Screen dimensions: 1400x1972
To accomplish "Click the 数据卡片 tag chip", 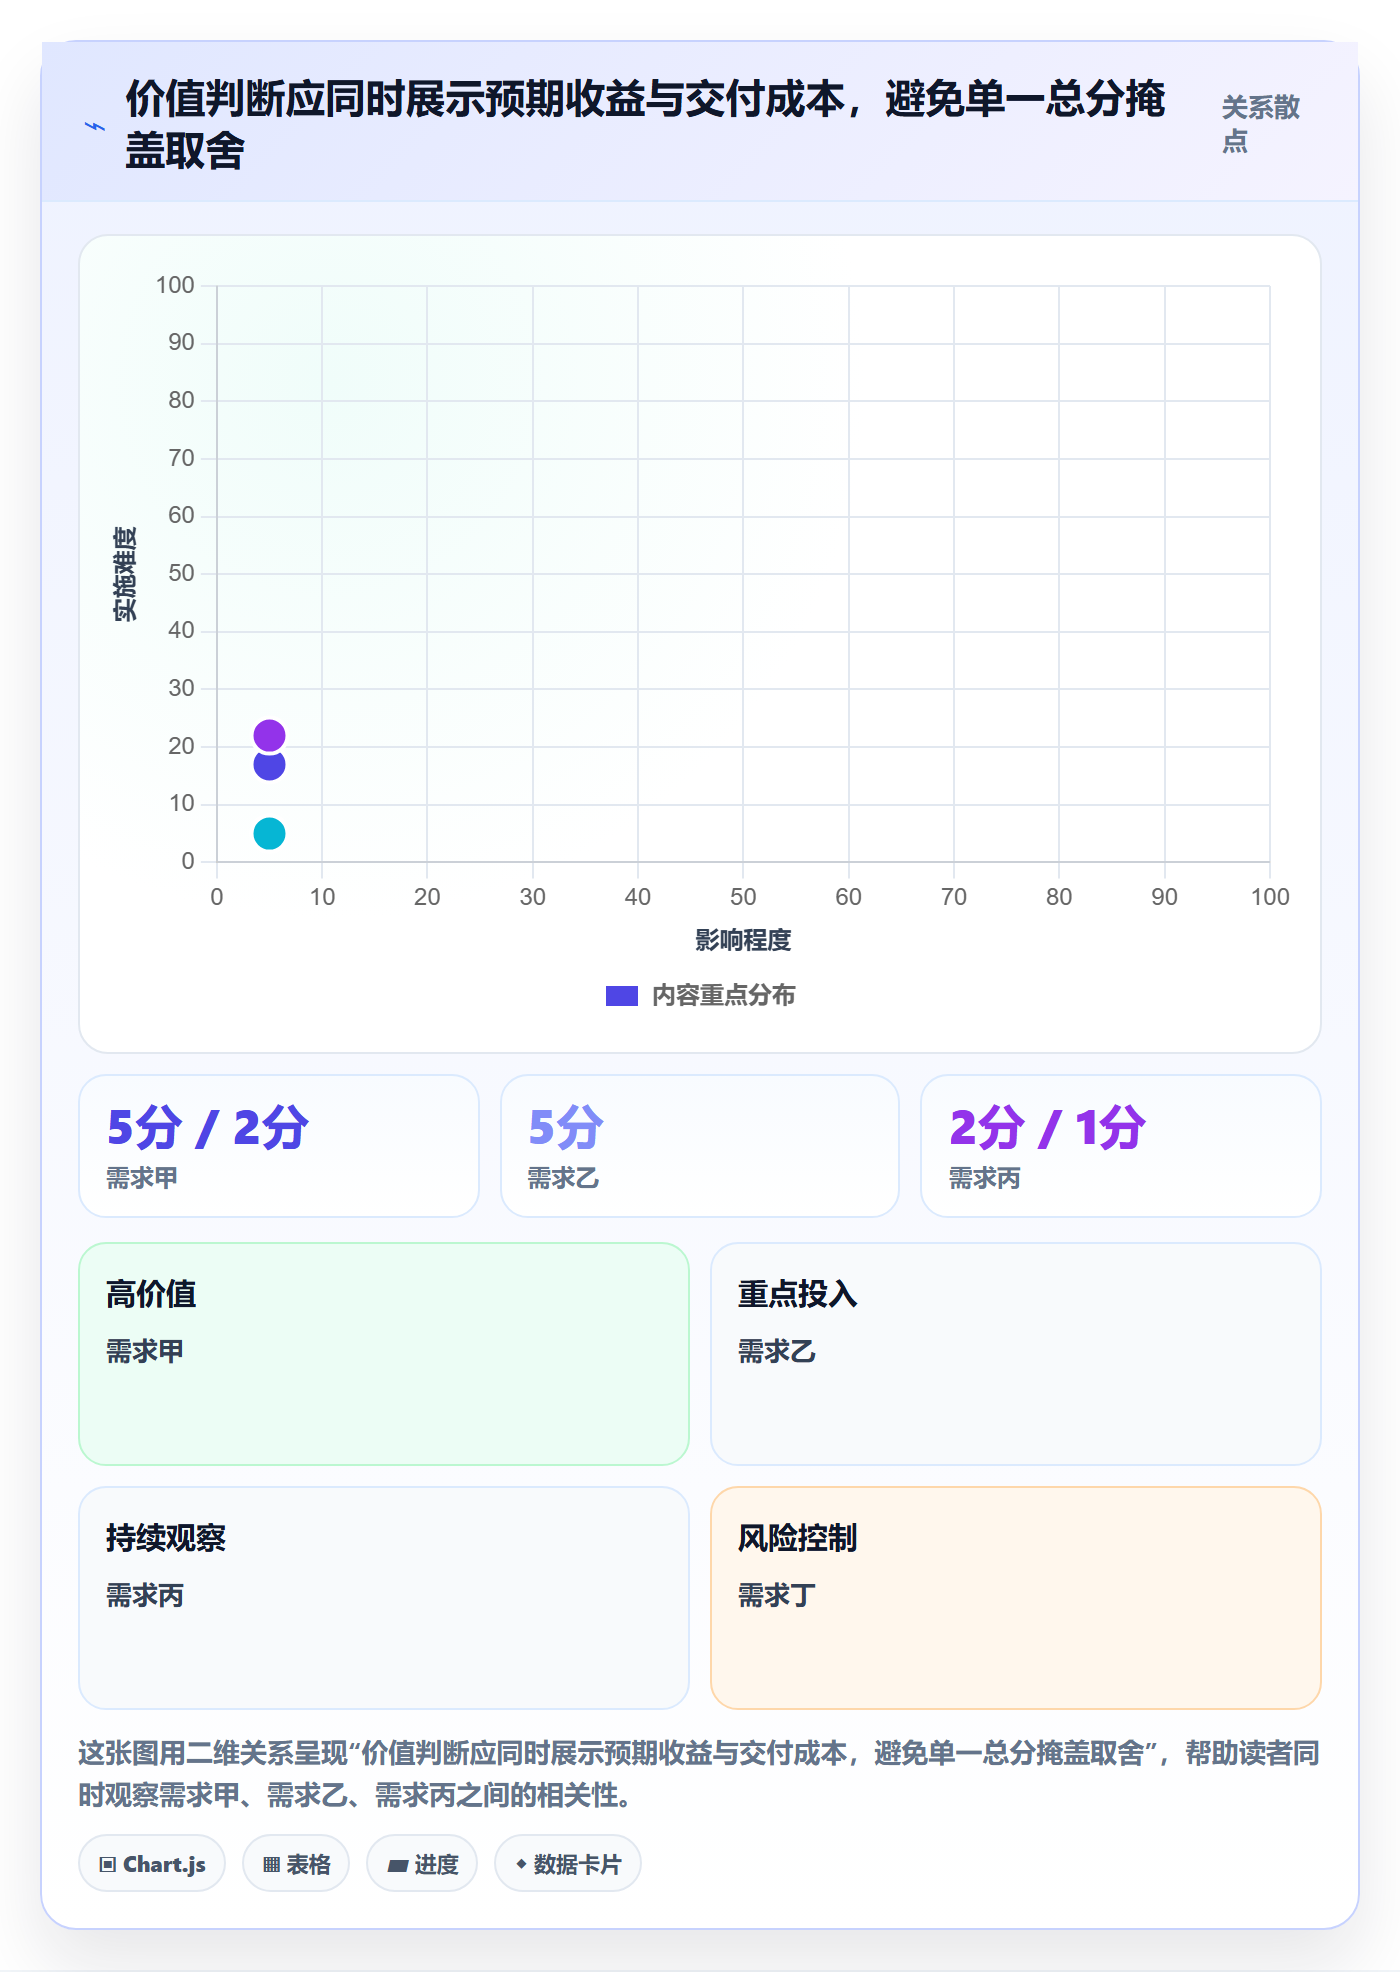I will (x=568, y=1864).
